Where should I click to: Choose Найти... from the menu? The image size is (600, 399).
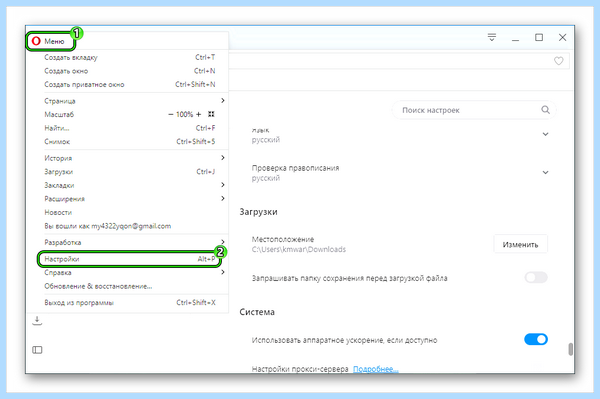point(129,128)
